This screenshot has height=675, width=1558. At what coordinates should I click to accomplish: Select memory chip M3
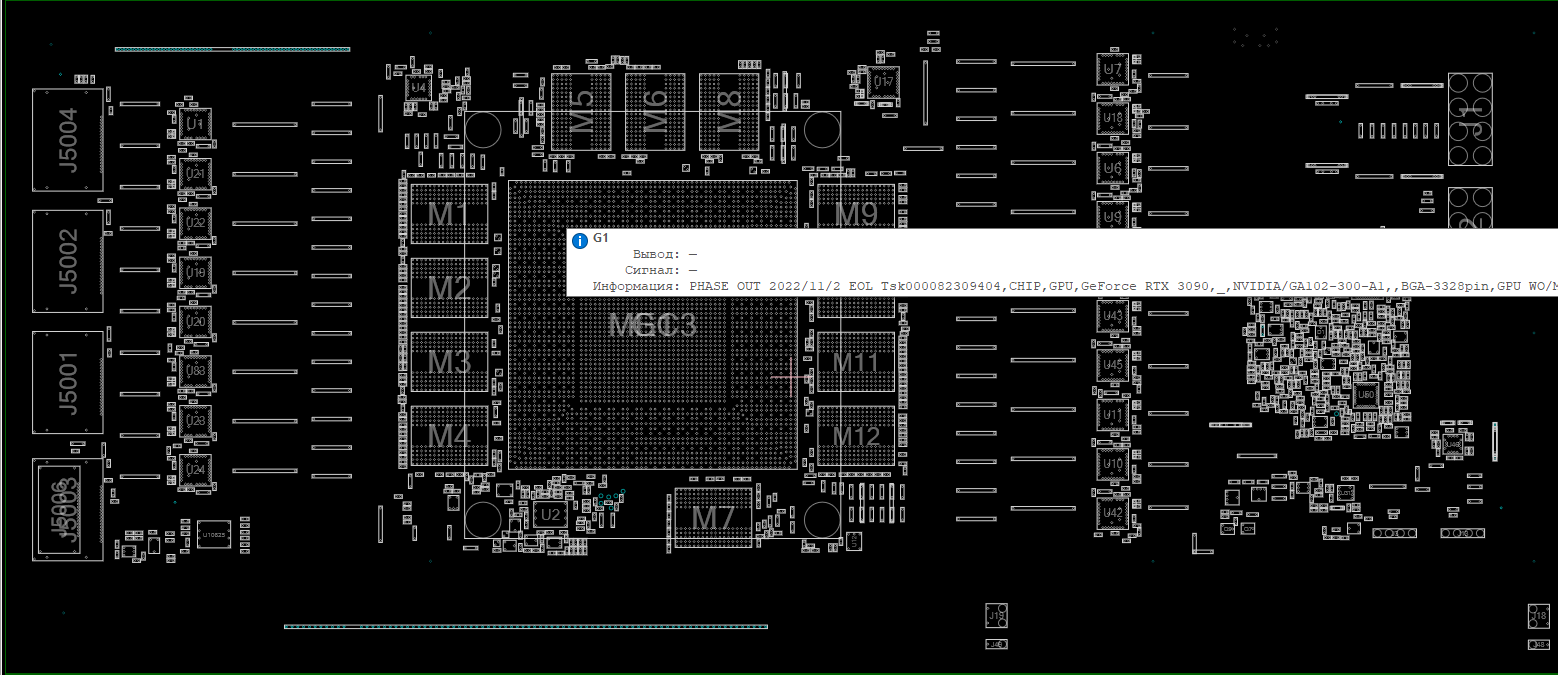click(449, 362)
